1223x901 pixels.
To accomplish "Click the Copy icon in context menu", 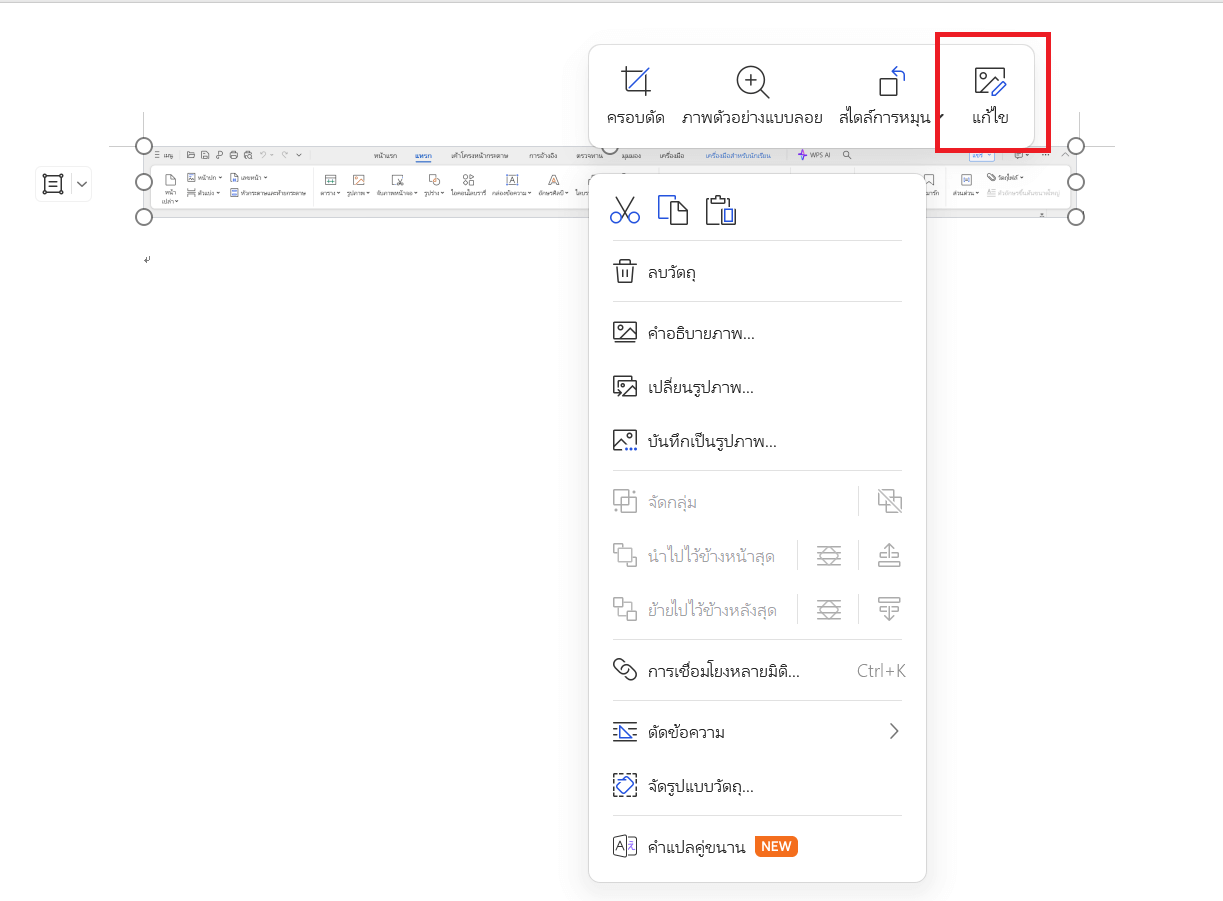I will (672, 209).
